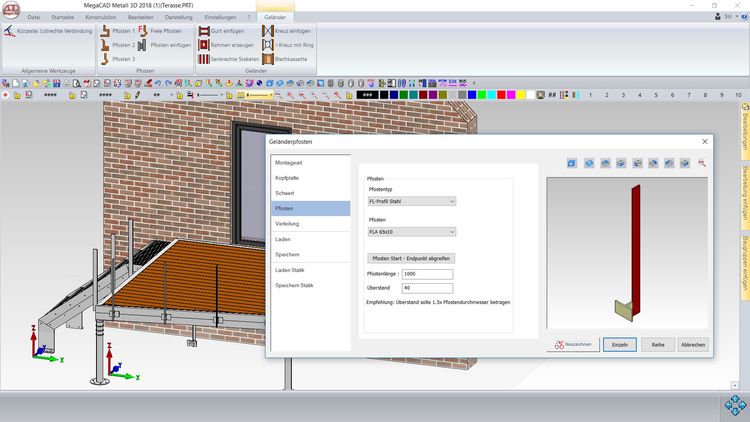Expand the FLA 65x10 Pfosten dropdown

(x=411, y=232)
